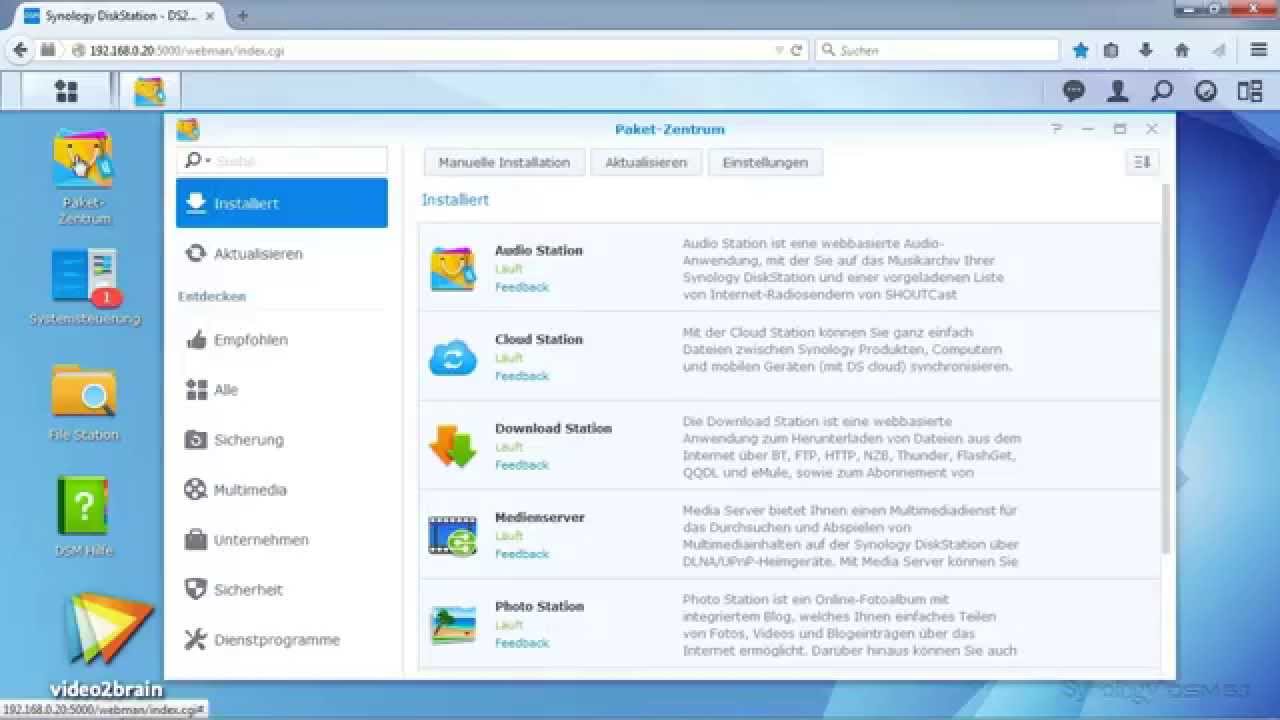Select Empfohlen category
Image resolution: width=1280 pixels, height=720 pixels.
282,340
